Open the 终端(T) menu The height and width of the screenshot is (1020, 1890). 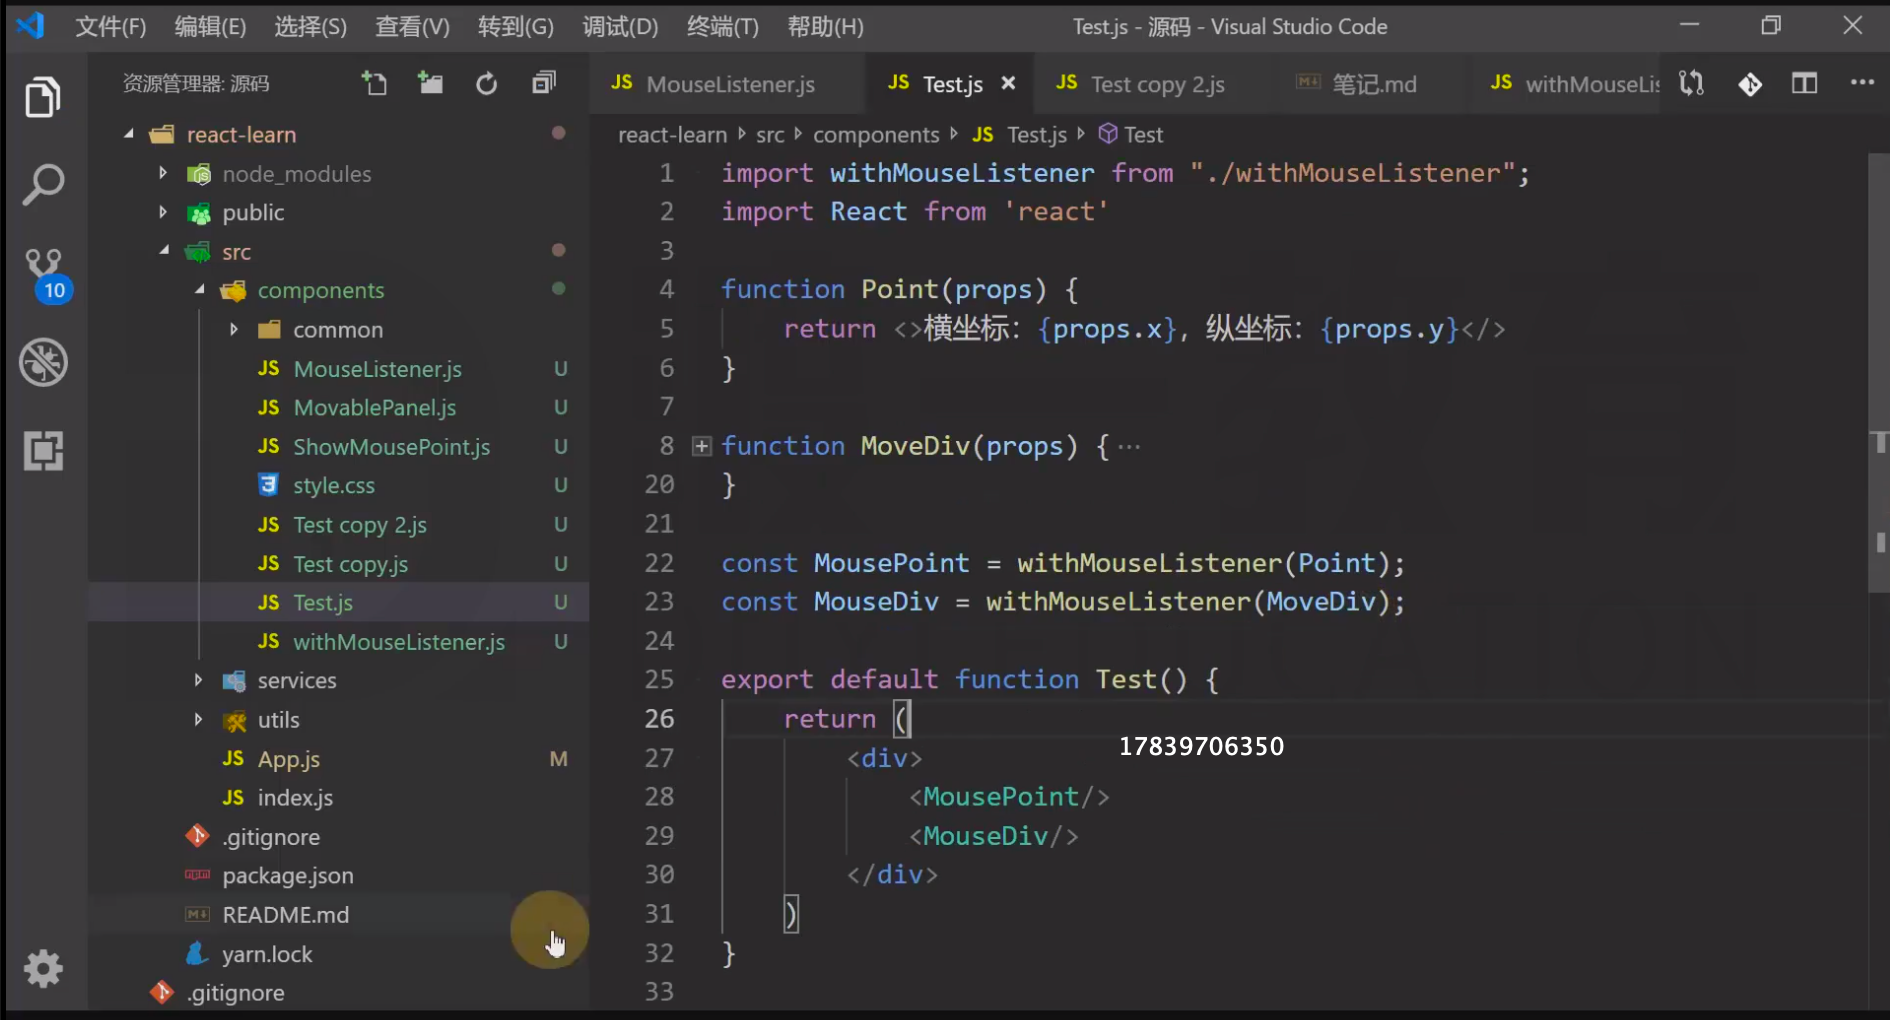click(x=722, y=27)
